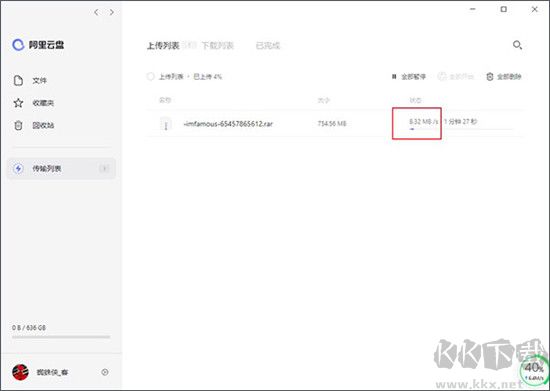Delete all uploads with 全部删除
Viewport: 550px width, 391px height.
coord(504,76)
